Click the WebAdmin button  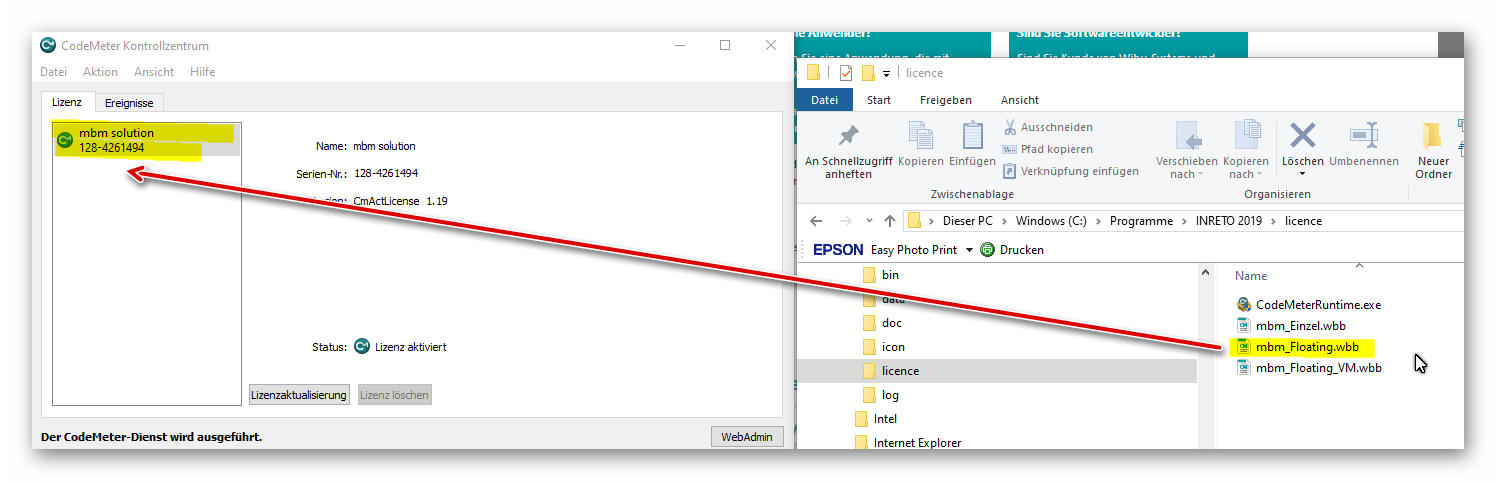coord(746,437)
